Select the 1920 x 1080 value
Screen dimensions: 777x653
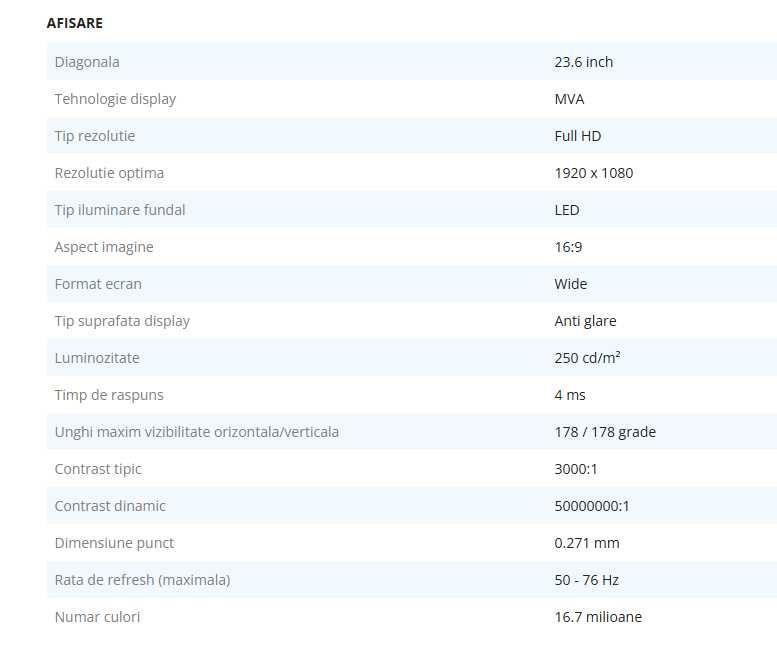click(x=594, y=173)
